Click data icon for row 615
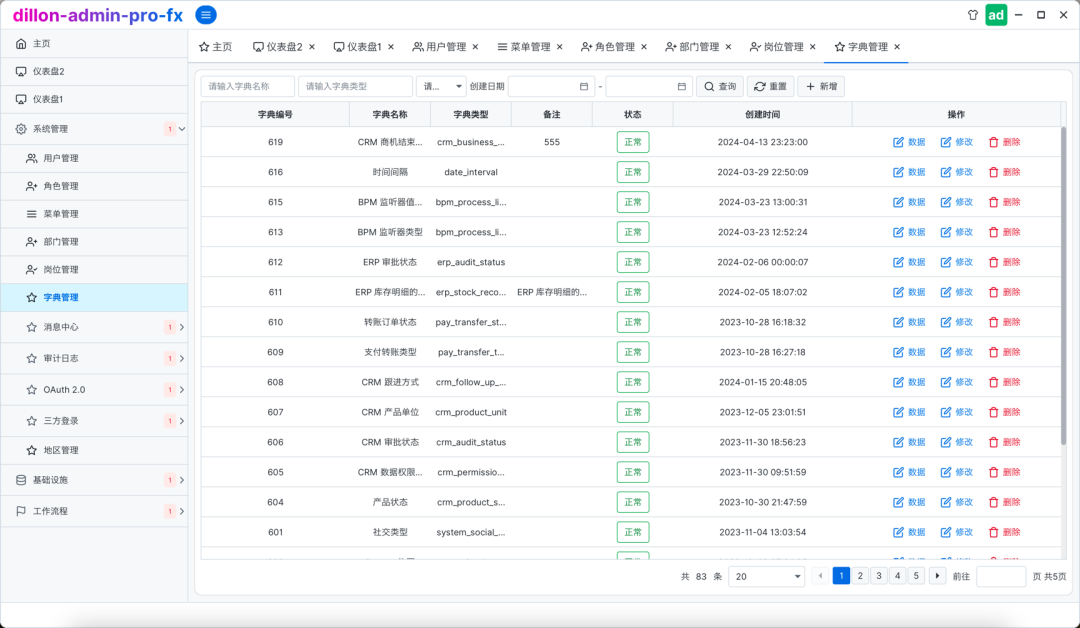 coord(898,202)
